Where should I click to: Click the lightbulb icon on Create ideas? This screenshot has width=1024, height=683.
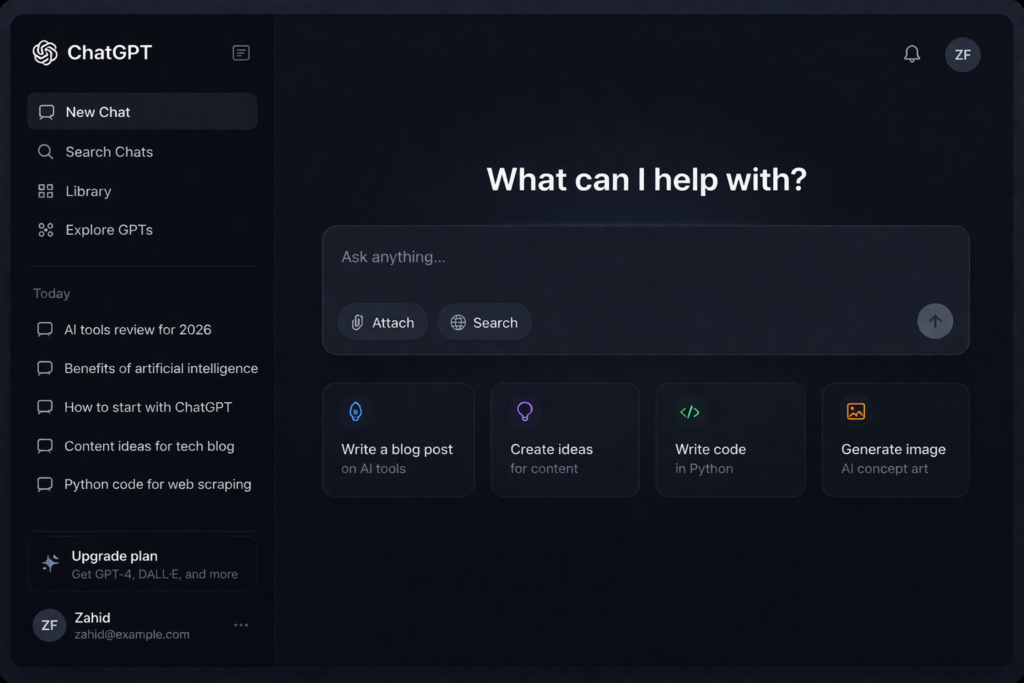(525, 411)
